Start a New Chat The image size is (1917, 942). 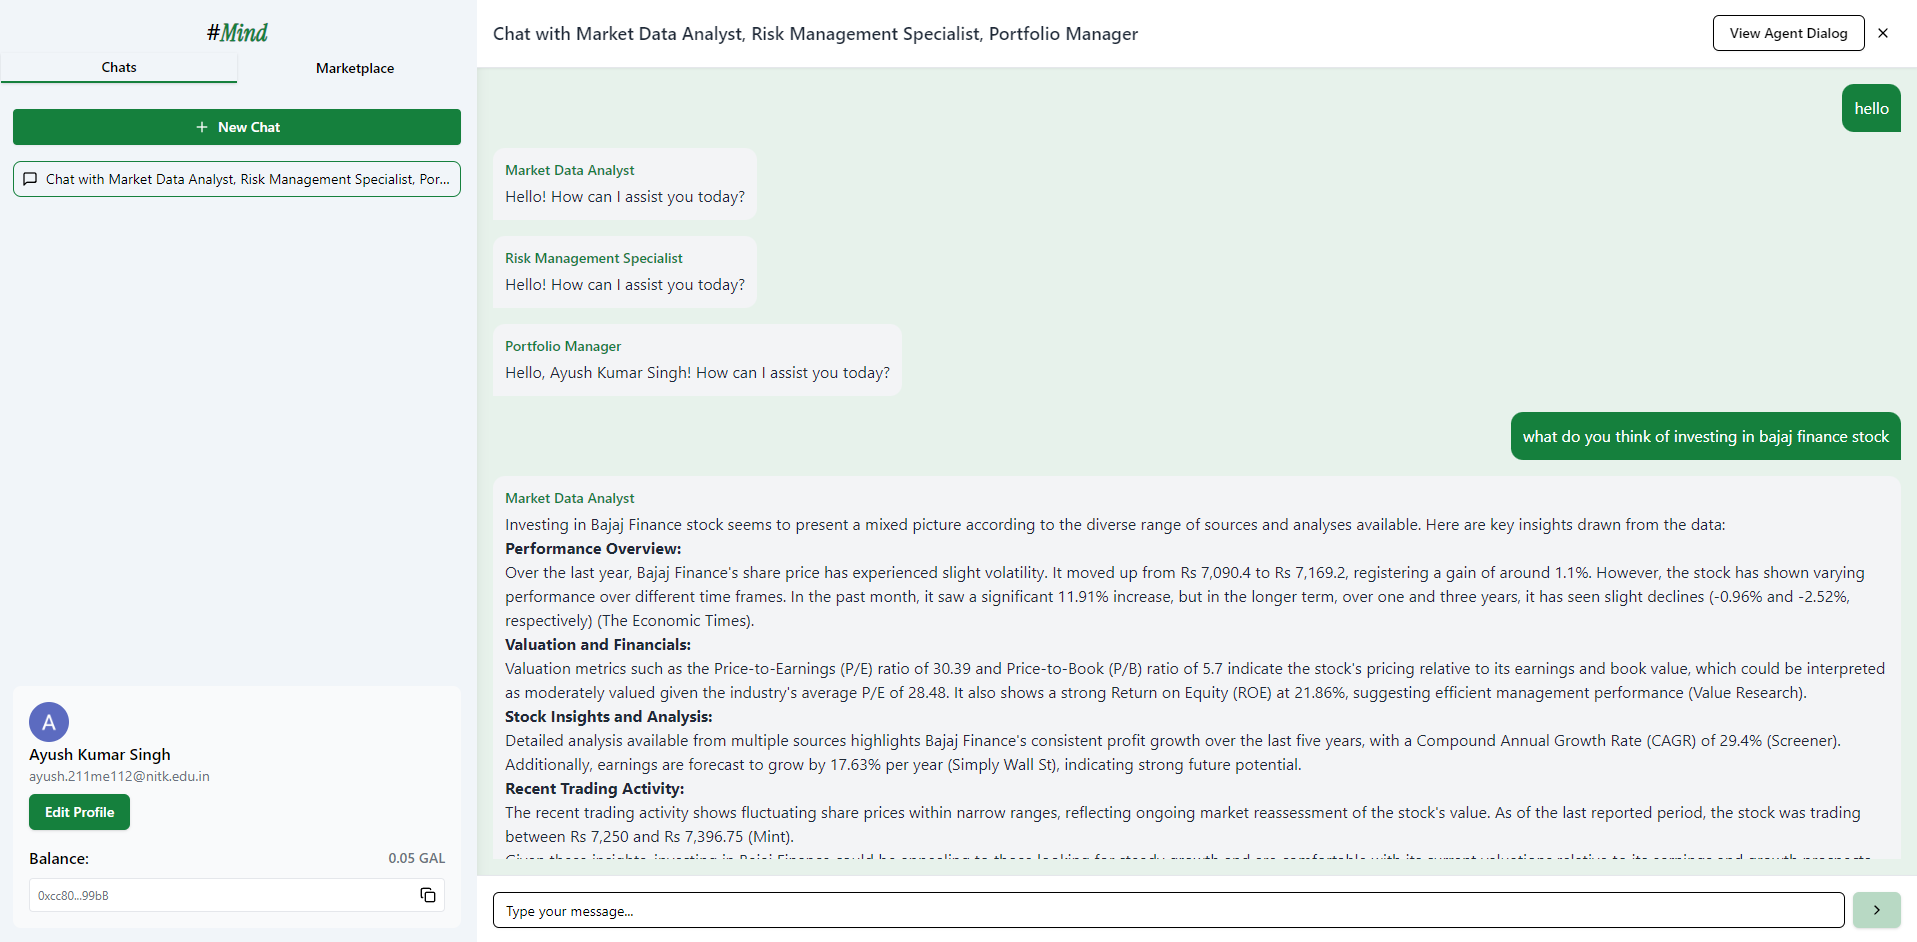point(236,127)
